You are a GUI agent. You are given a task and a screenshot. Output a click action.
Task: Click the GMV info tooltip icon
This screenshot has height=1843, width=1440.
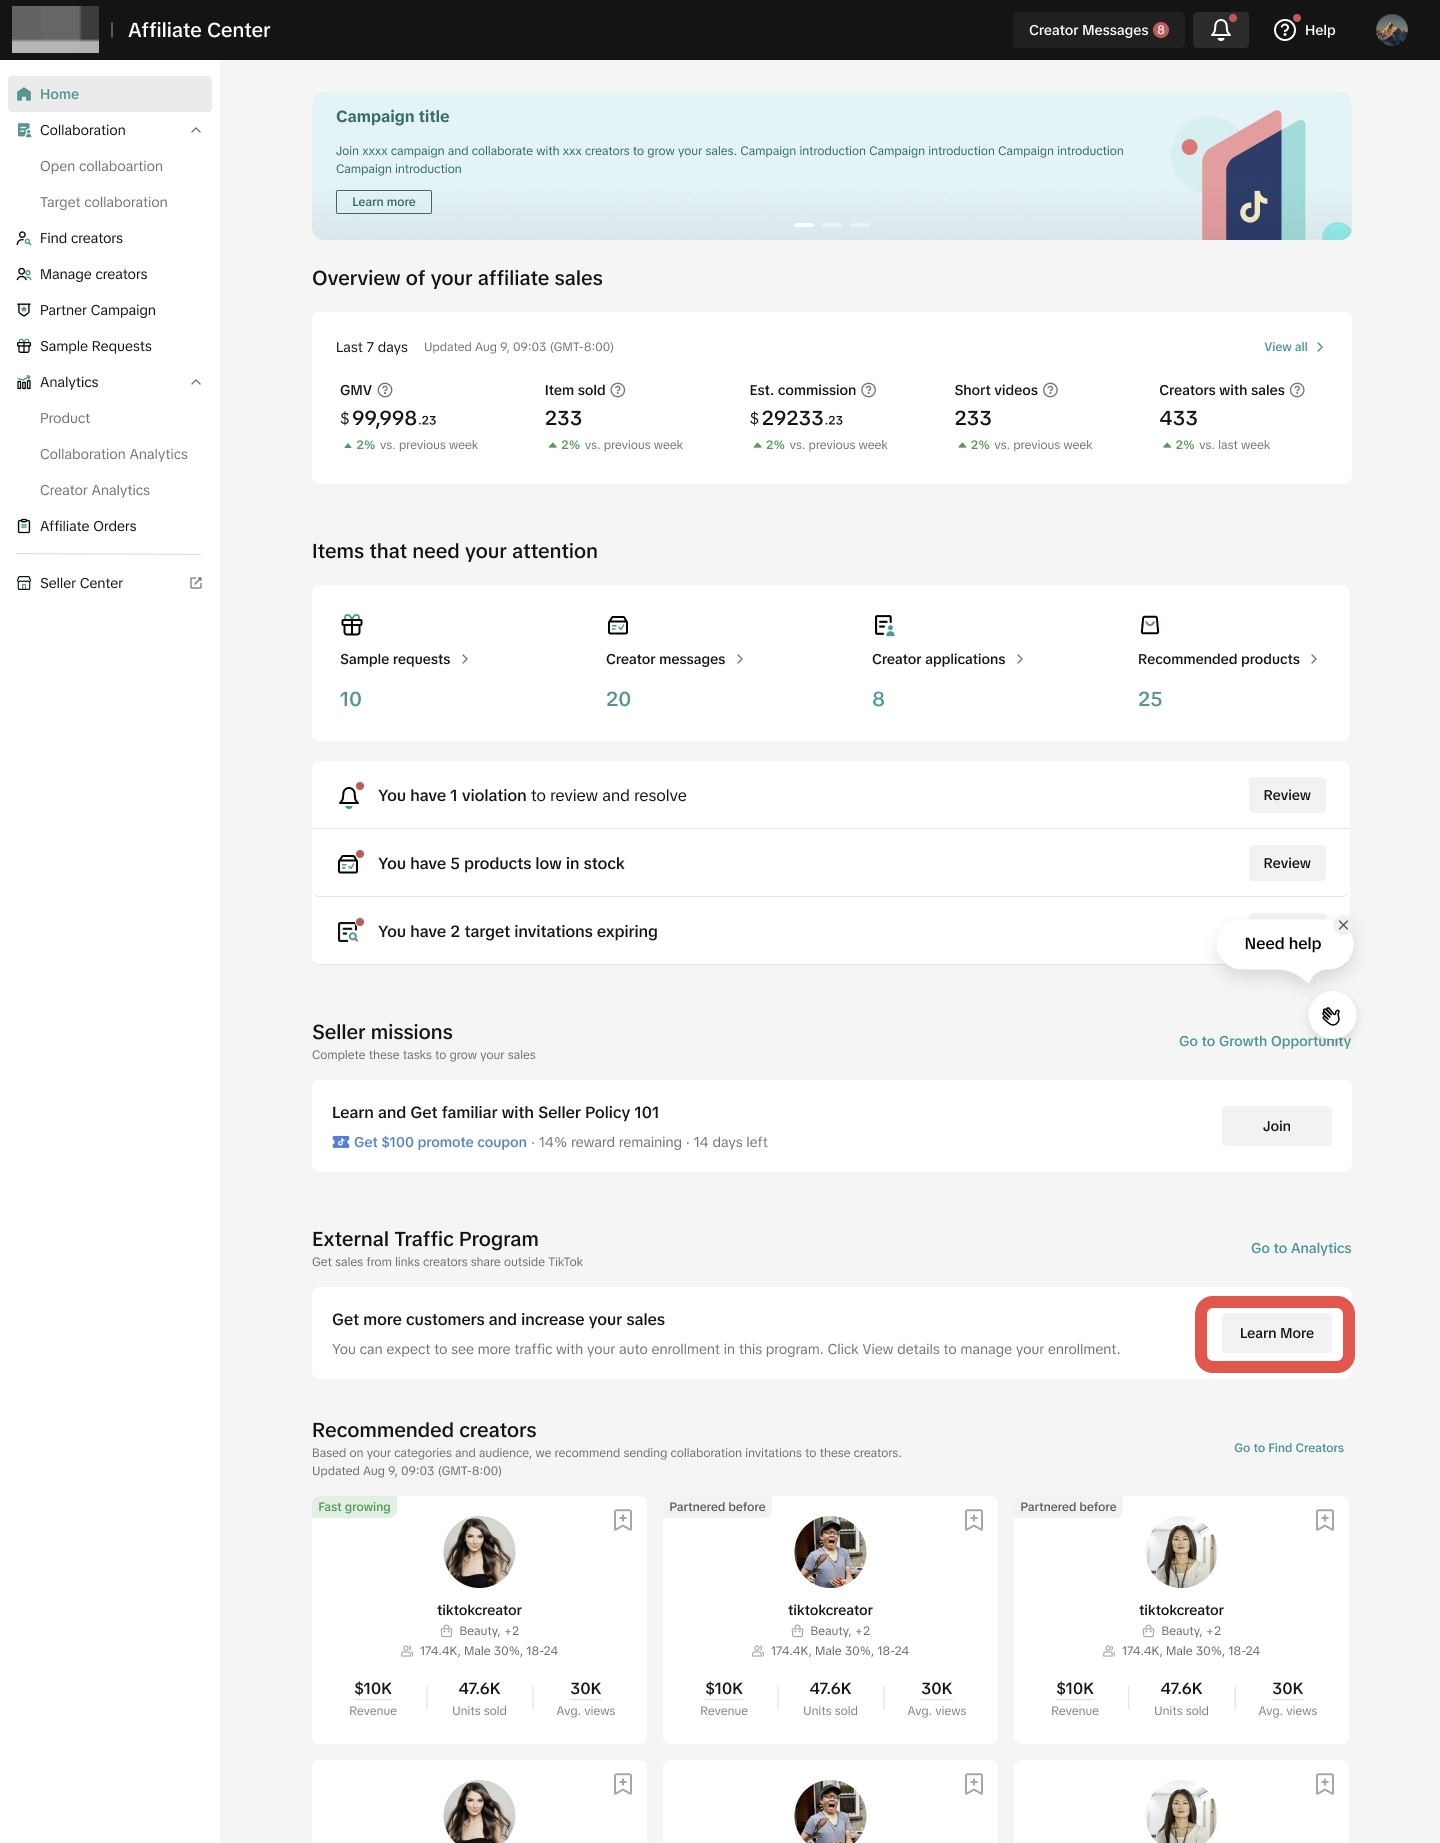(x=385, y=390)
